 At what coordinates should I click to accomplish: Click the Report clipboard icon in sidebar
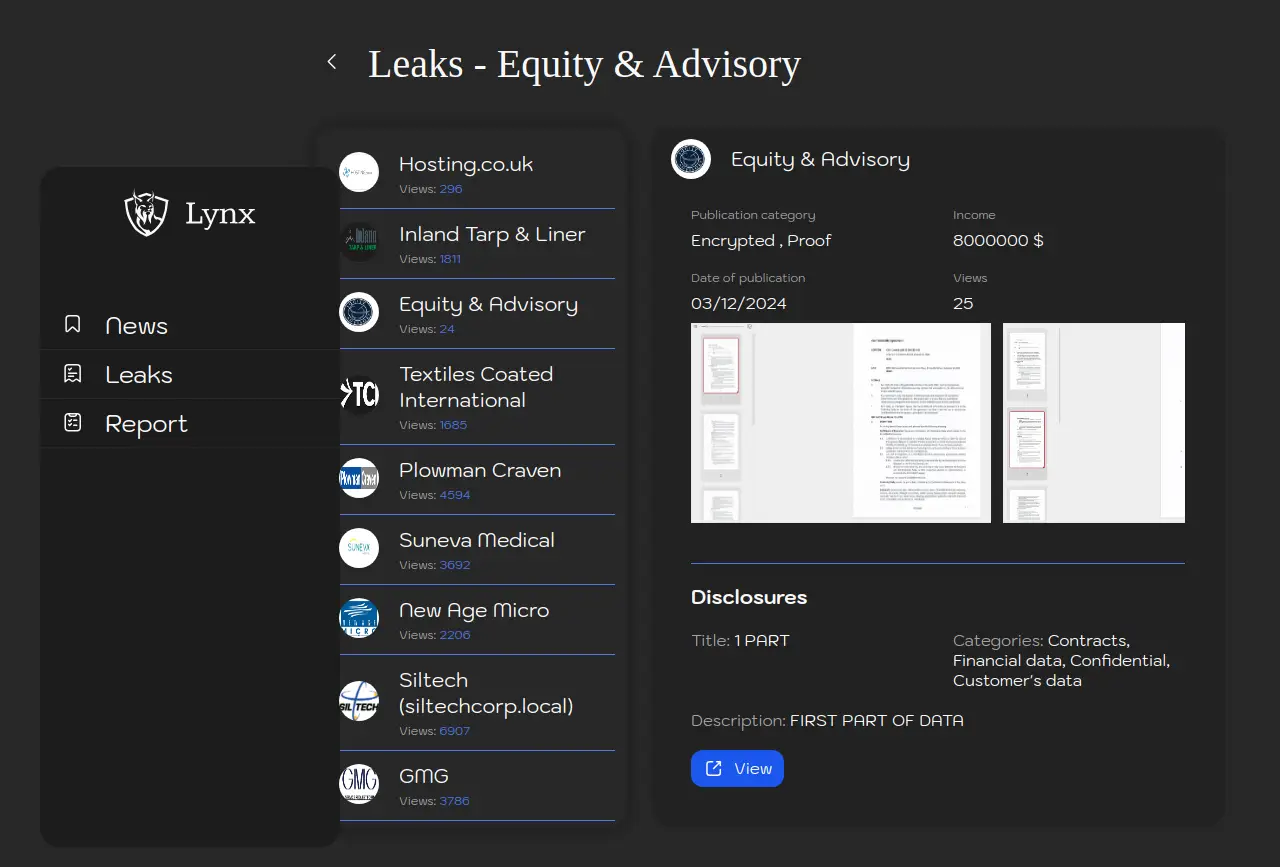(x=73, y=423)
